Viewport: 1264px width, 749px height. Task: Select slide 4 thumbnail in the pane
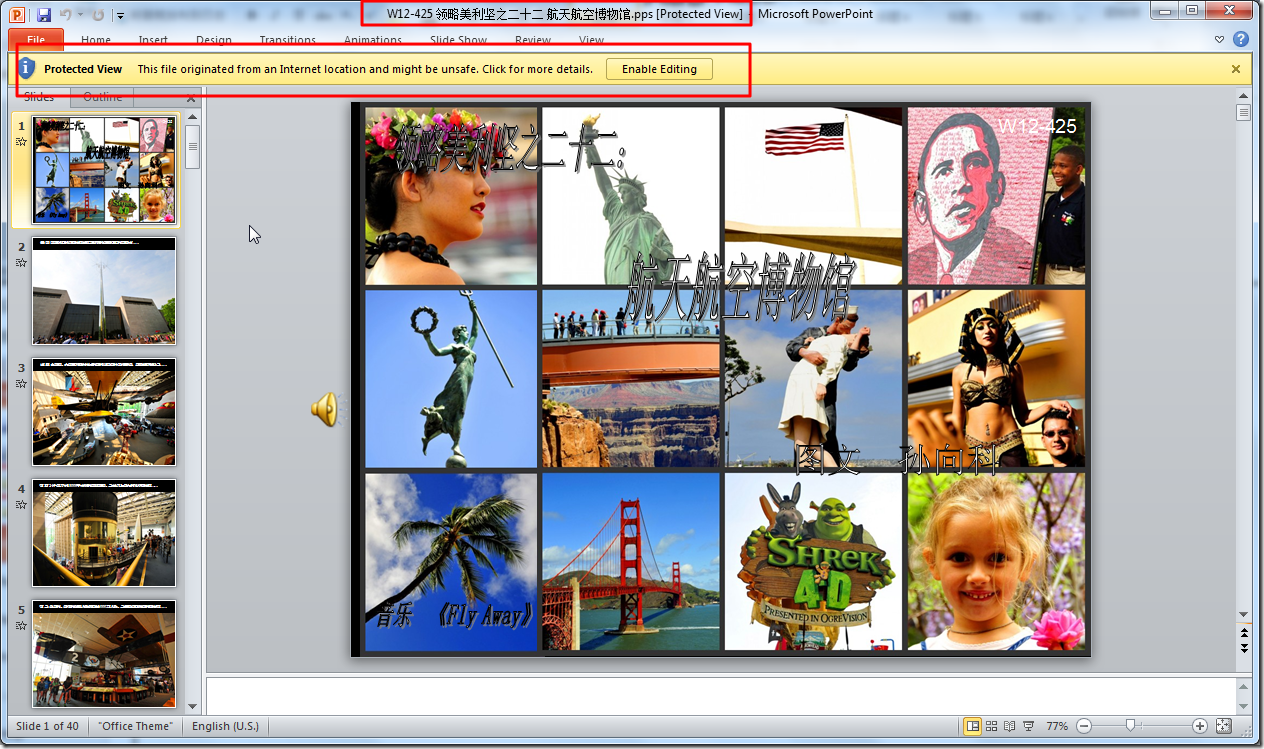[104, 532]
